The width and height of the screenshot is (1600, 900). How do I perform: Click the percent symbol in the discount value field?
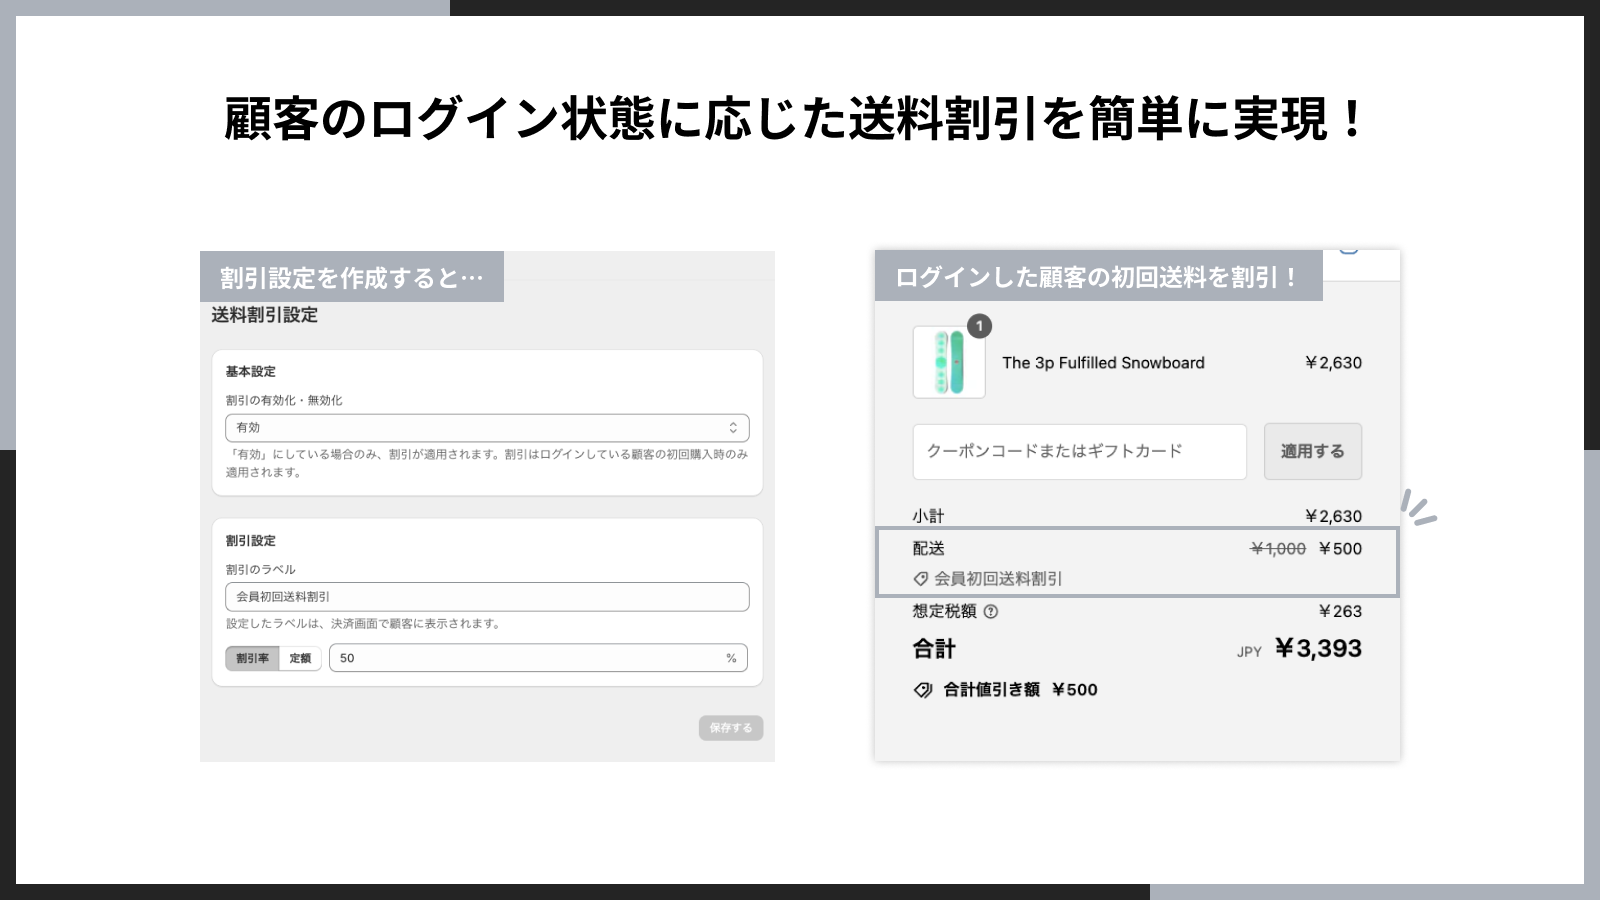(731, 658)
